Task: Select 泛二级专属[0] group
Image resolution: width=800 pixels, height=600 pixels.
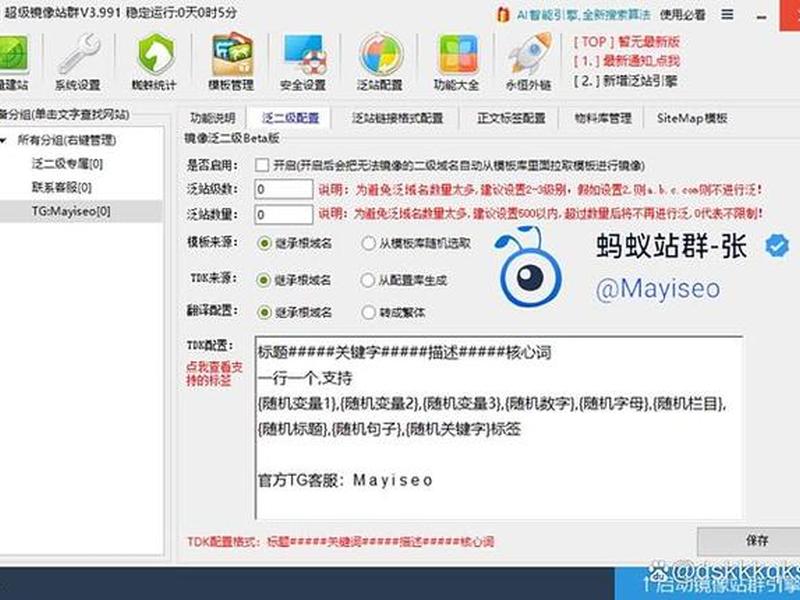Action: click(67, 164)
